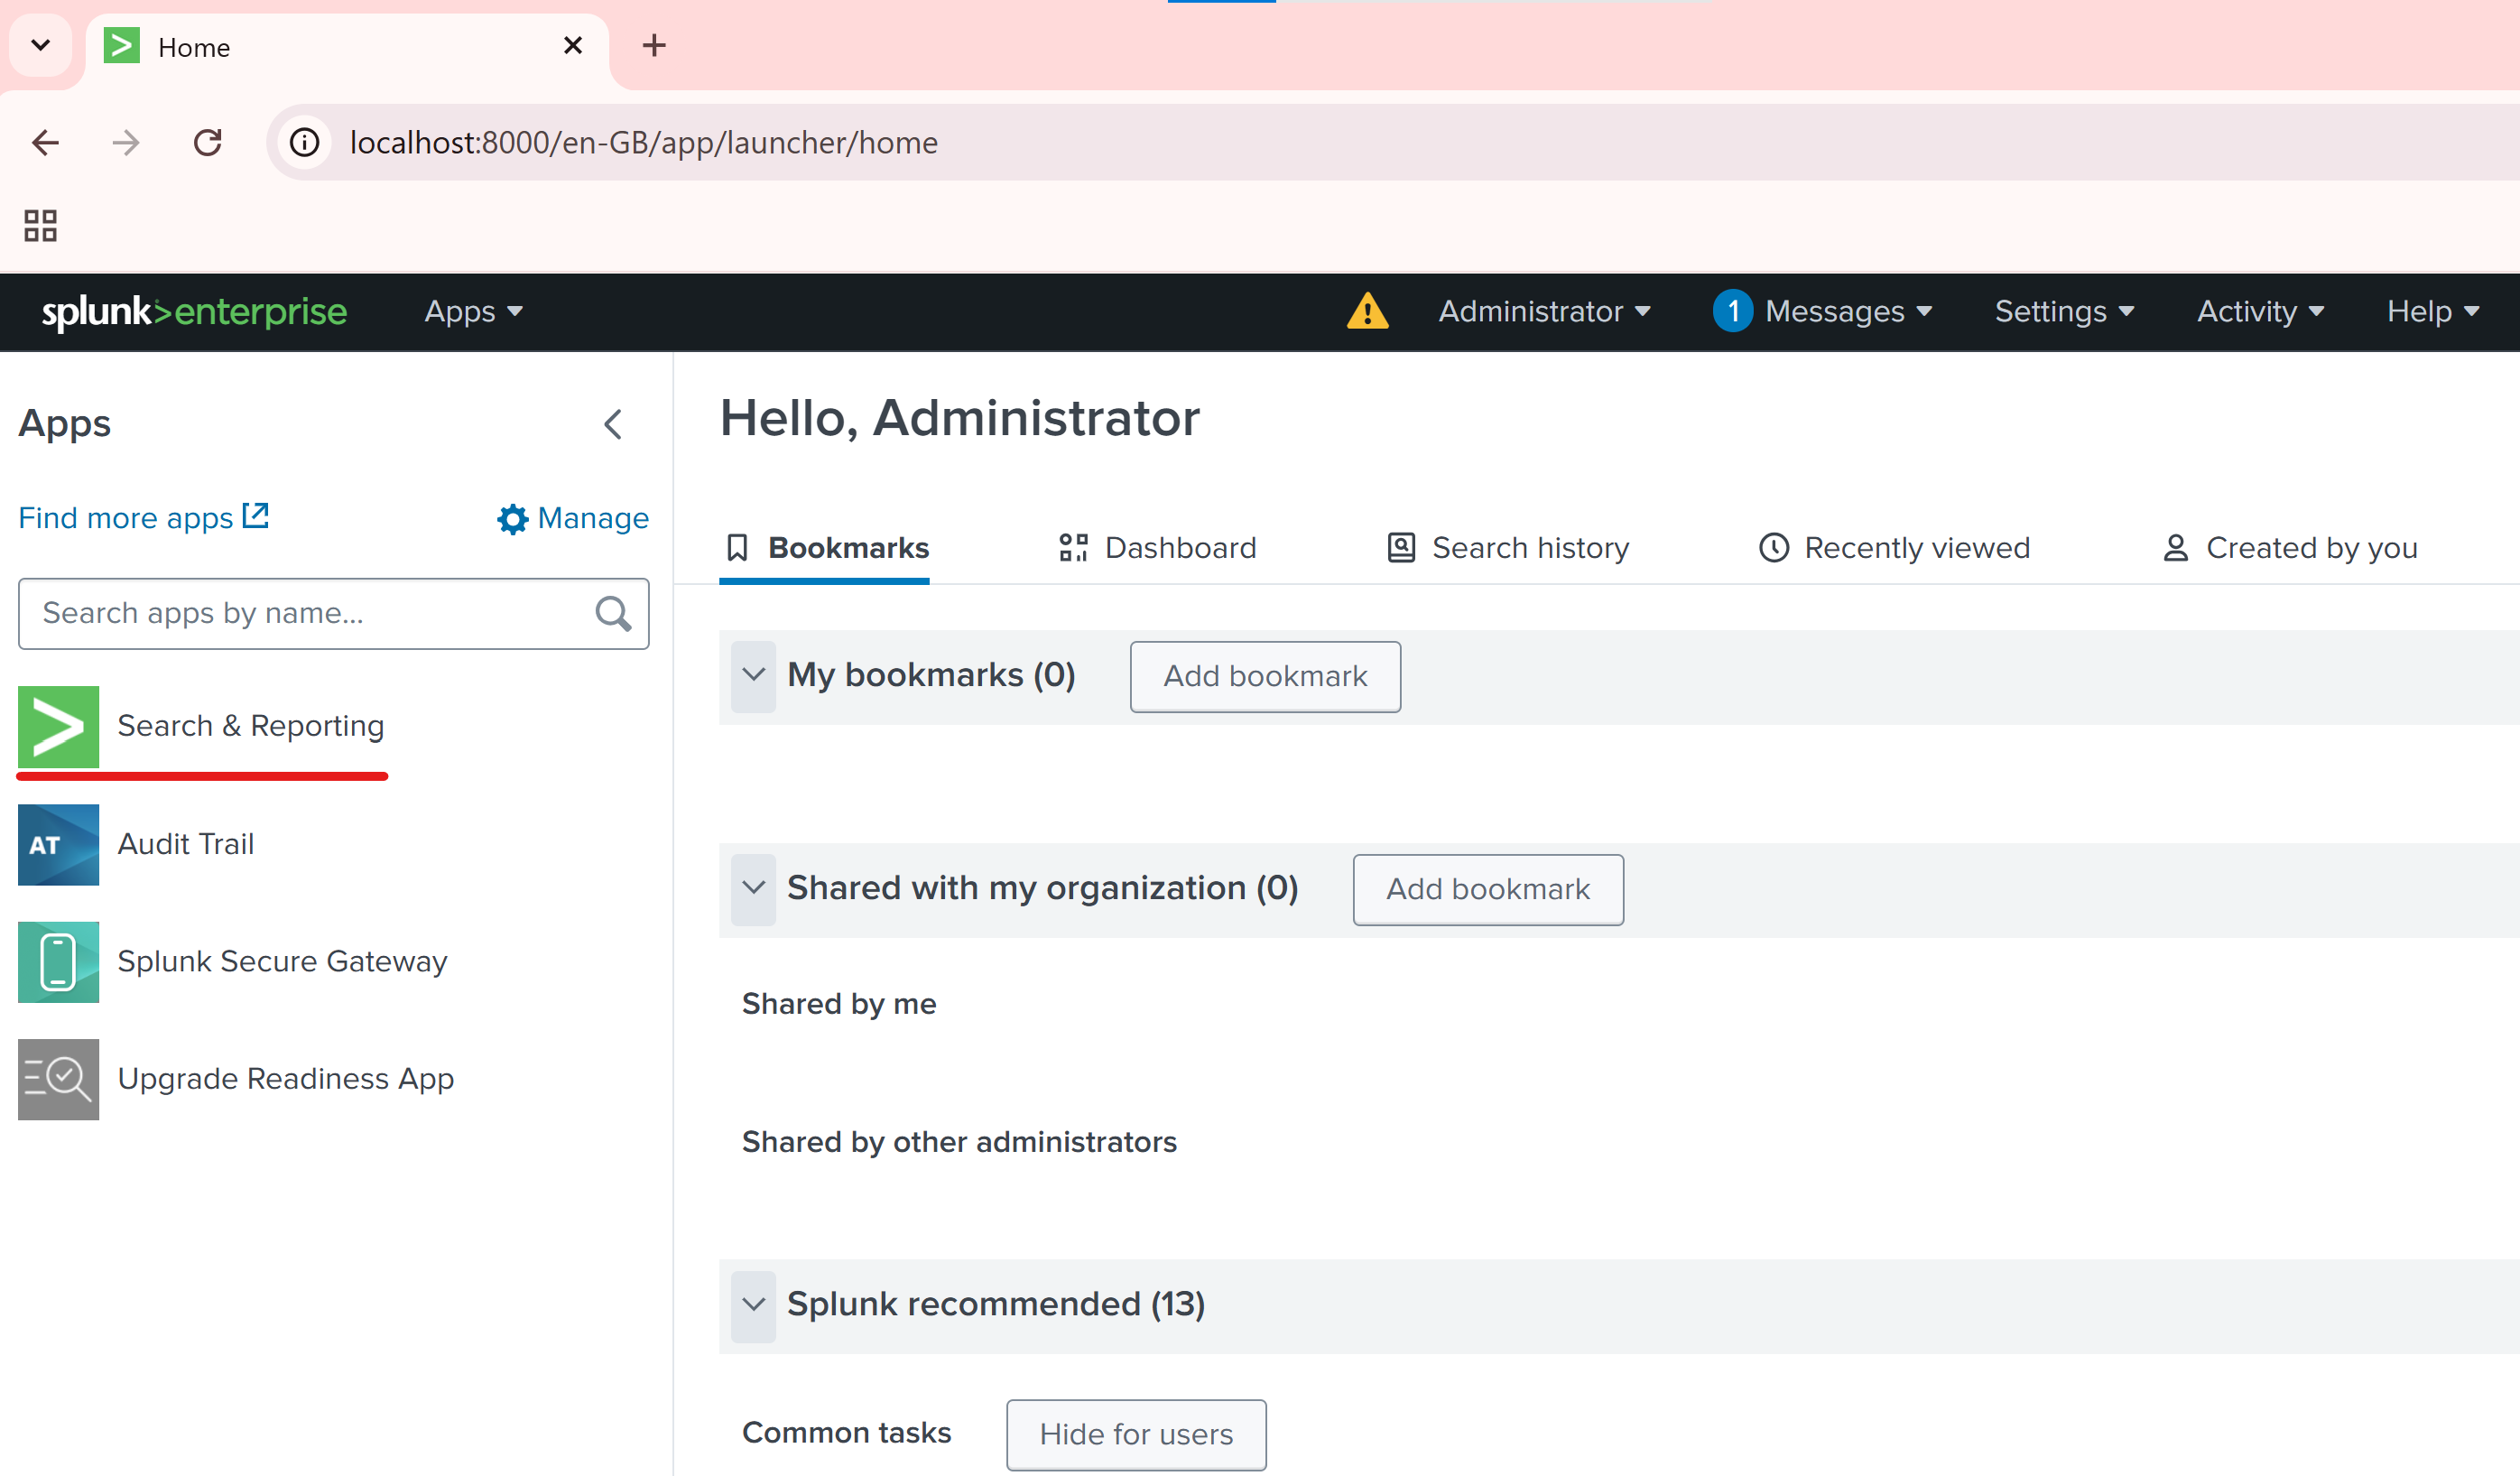The height and width of the screenshot is (1476, 2520).
Task: Collapse the Shared with my organization section
Action: 753,889
